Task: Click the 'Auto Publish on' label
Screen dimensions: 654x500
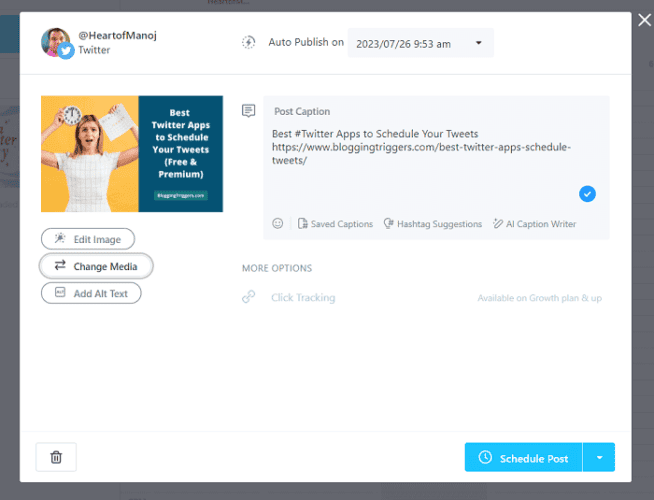Action: 306,42
